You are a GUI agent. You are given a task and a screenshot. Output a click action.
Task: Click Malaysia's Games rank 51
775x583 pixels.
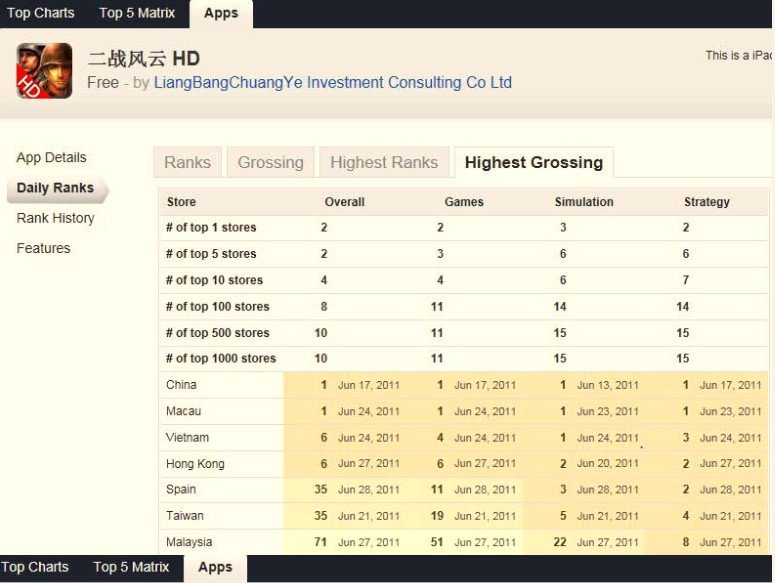pyautogui.click(x=437, y=542)
